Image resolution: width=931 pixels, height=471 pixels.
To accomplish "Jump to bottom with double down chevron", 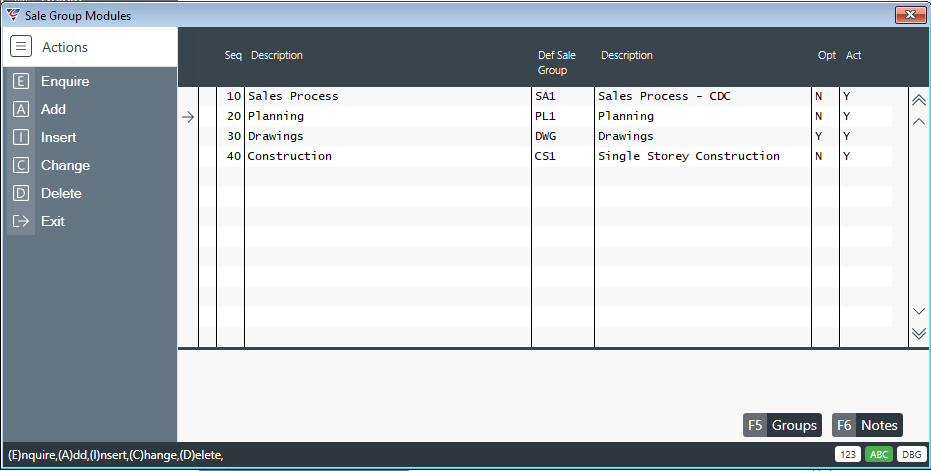I will 919,333.
